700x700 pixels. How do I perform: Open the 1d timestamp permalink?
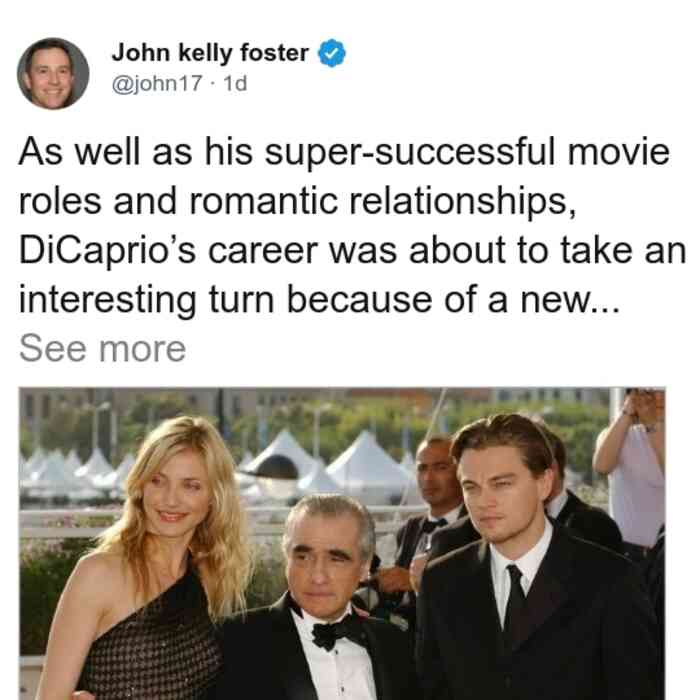(x=235, y=83)
